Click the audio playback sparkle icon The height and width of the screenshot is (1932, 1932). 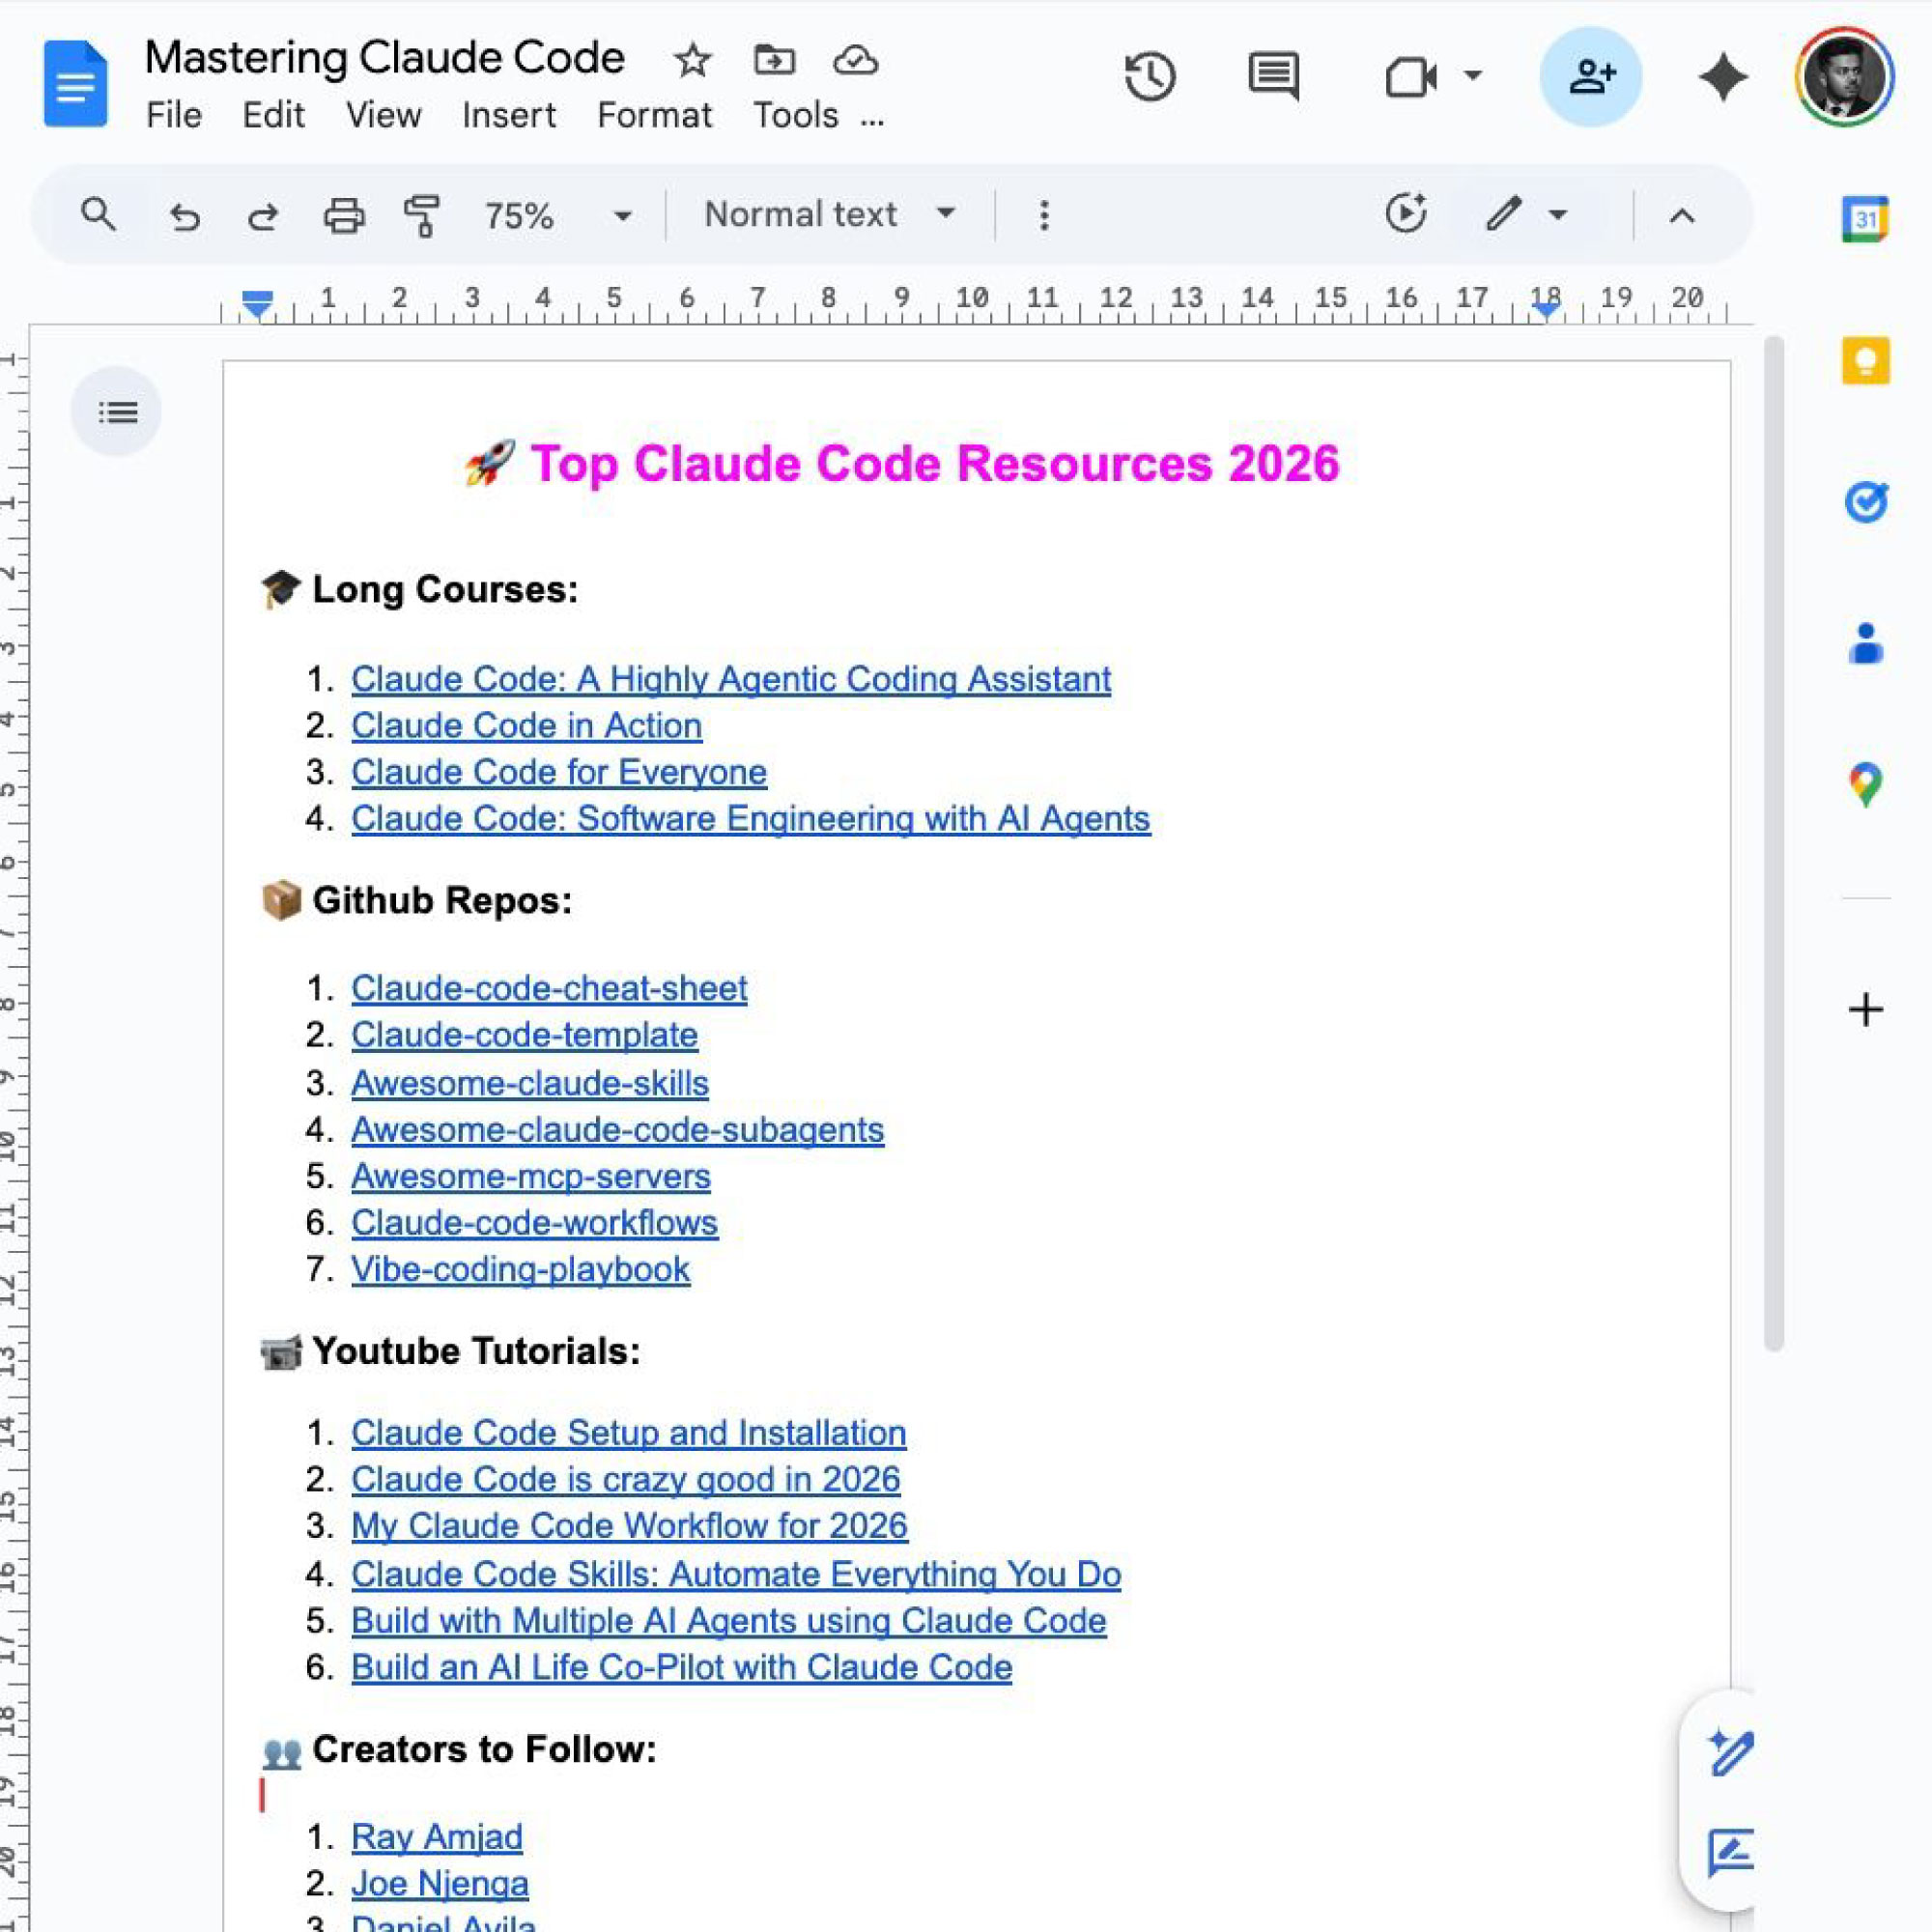pos(1406,214)
